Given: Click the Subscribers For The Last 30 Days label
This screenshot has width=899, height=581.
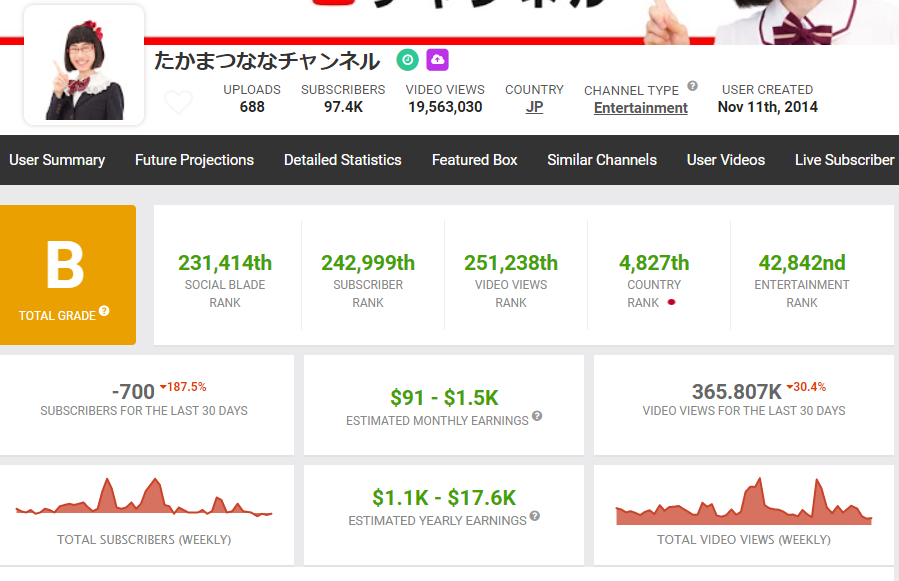Looking at the screenshot, I should [x=144, y=411].
